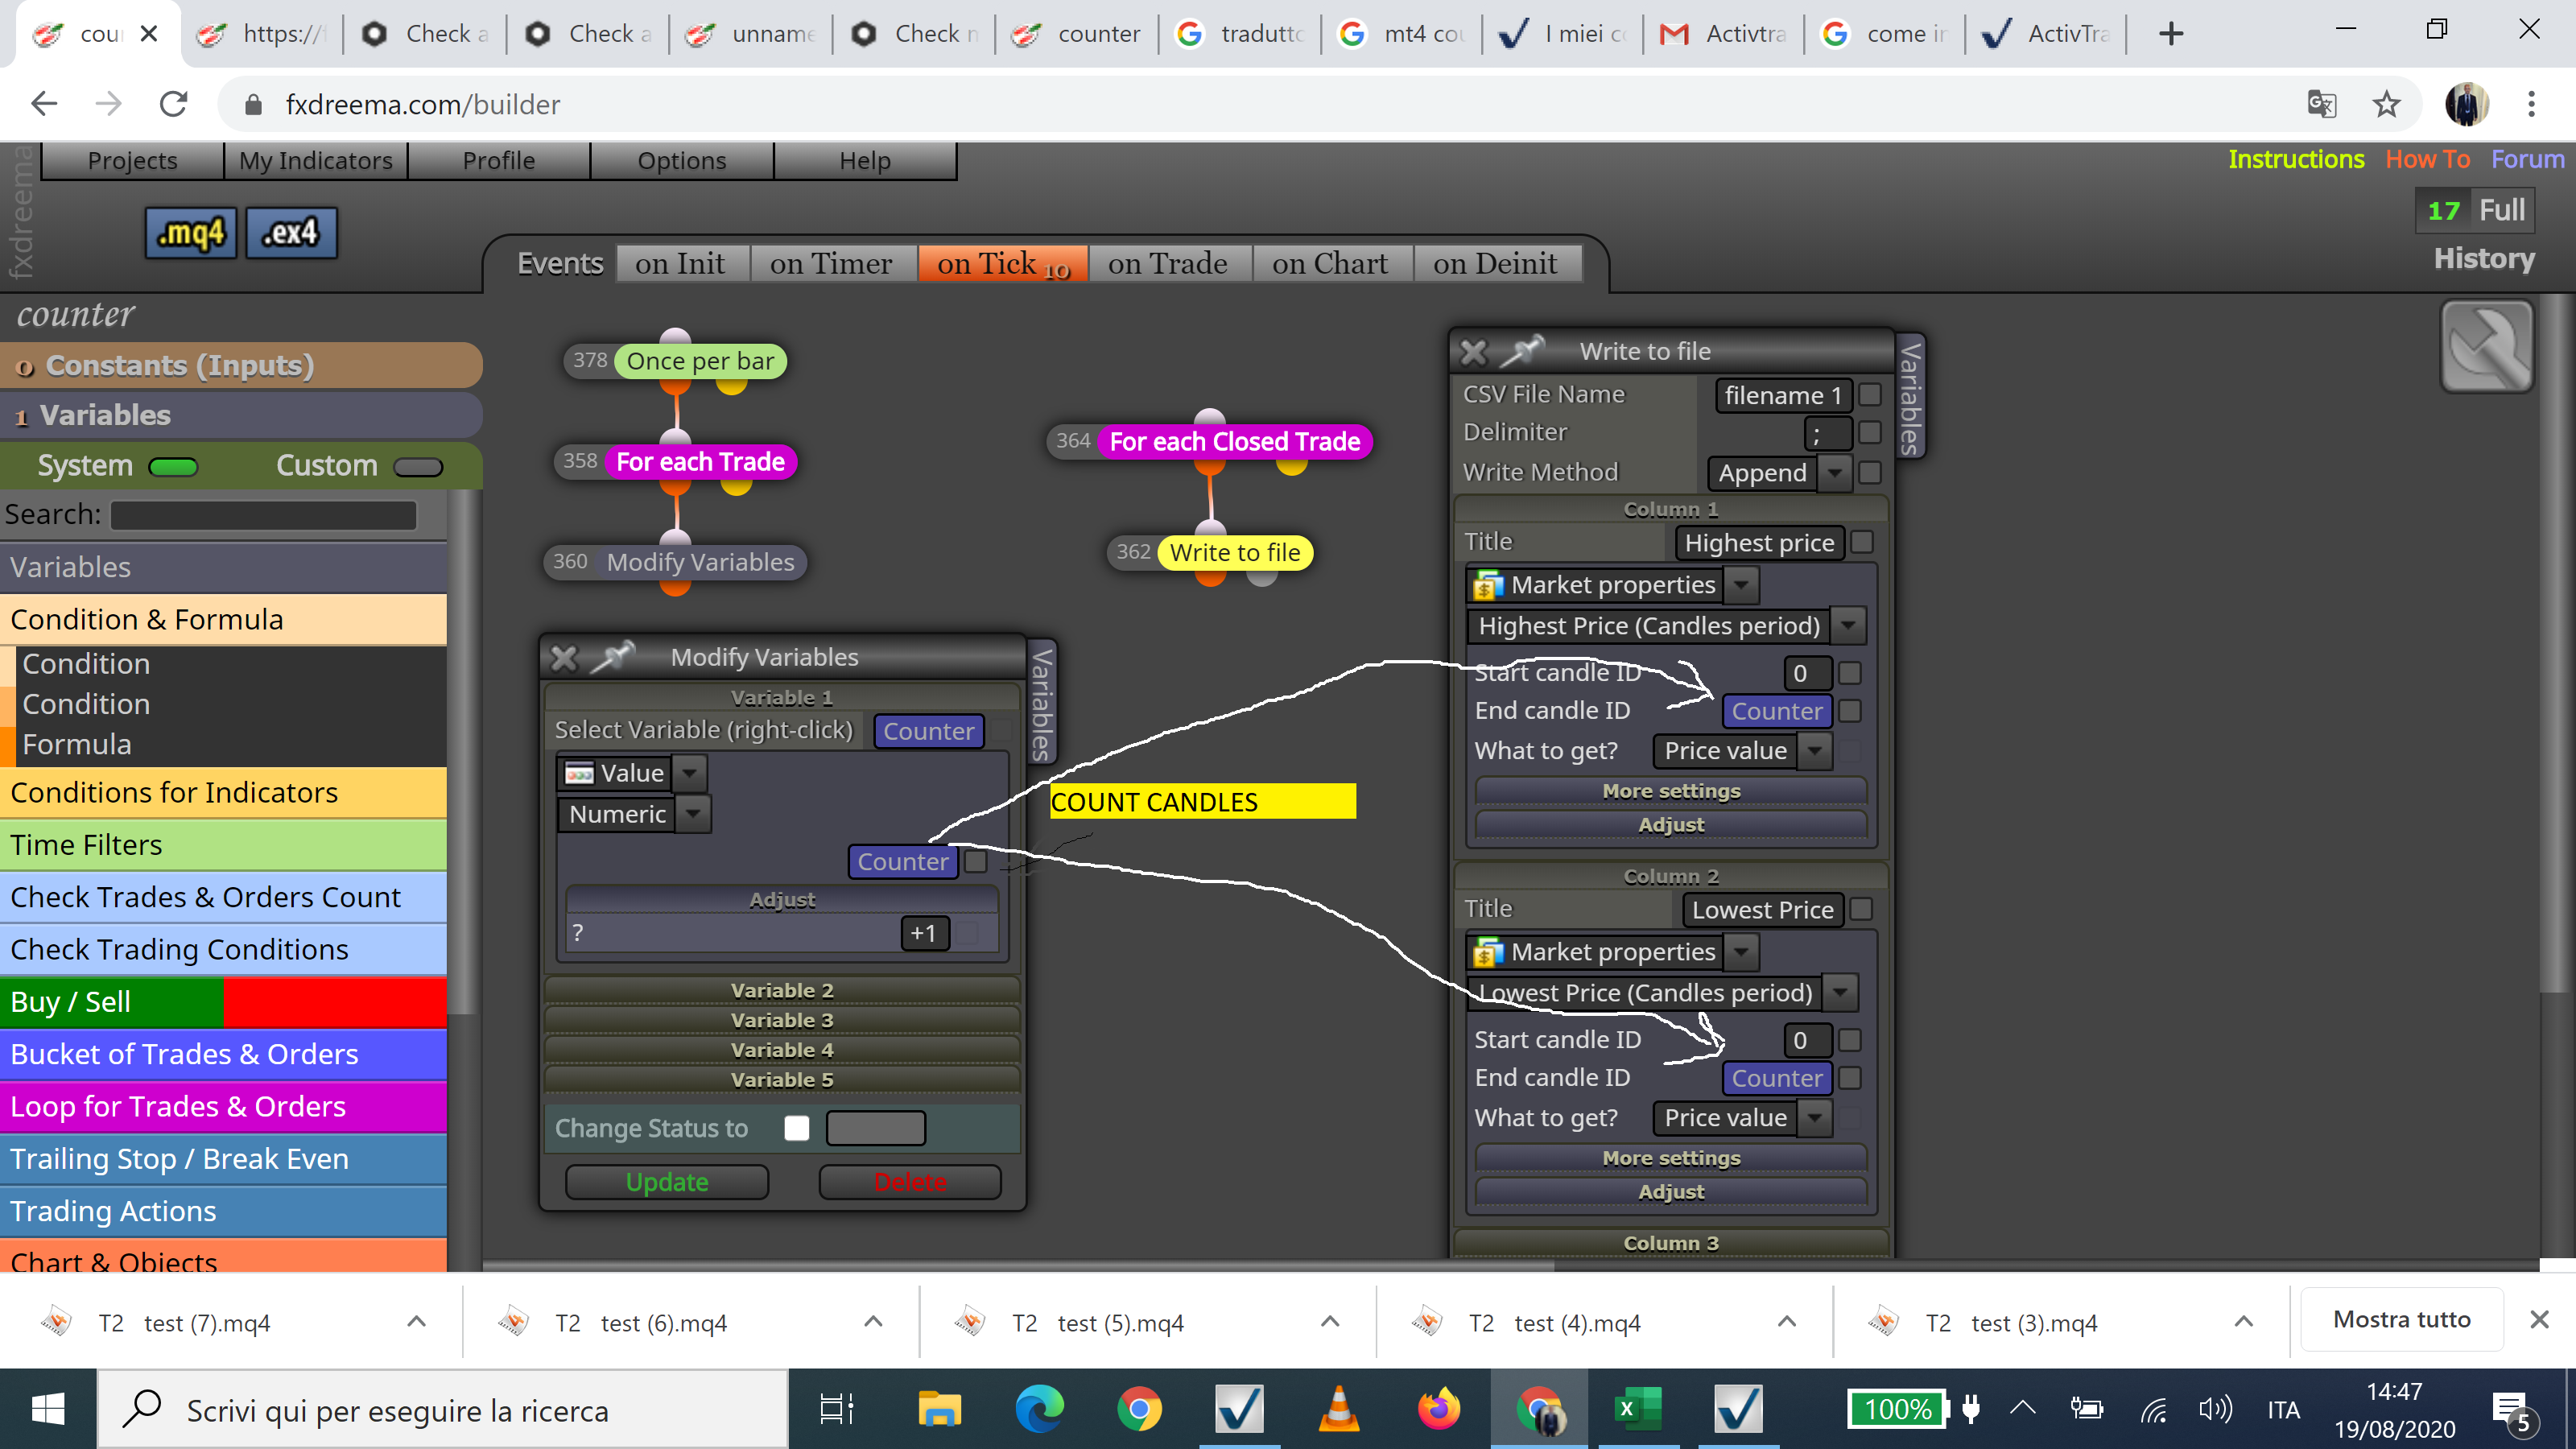Toggle the System variables switch
This screenshot has height=1449, width=2576.
tap(173, 467)
